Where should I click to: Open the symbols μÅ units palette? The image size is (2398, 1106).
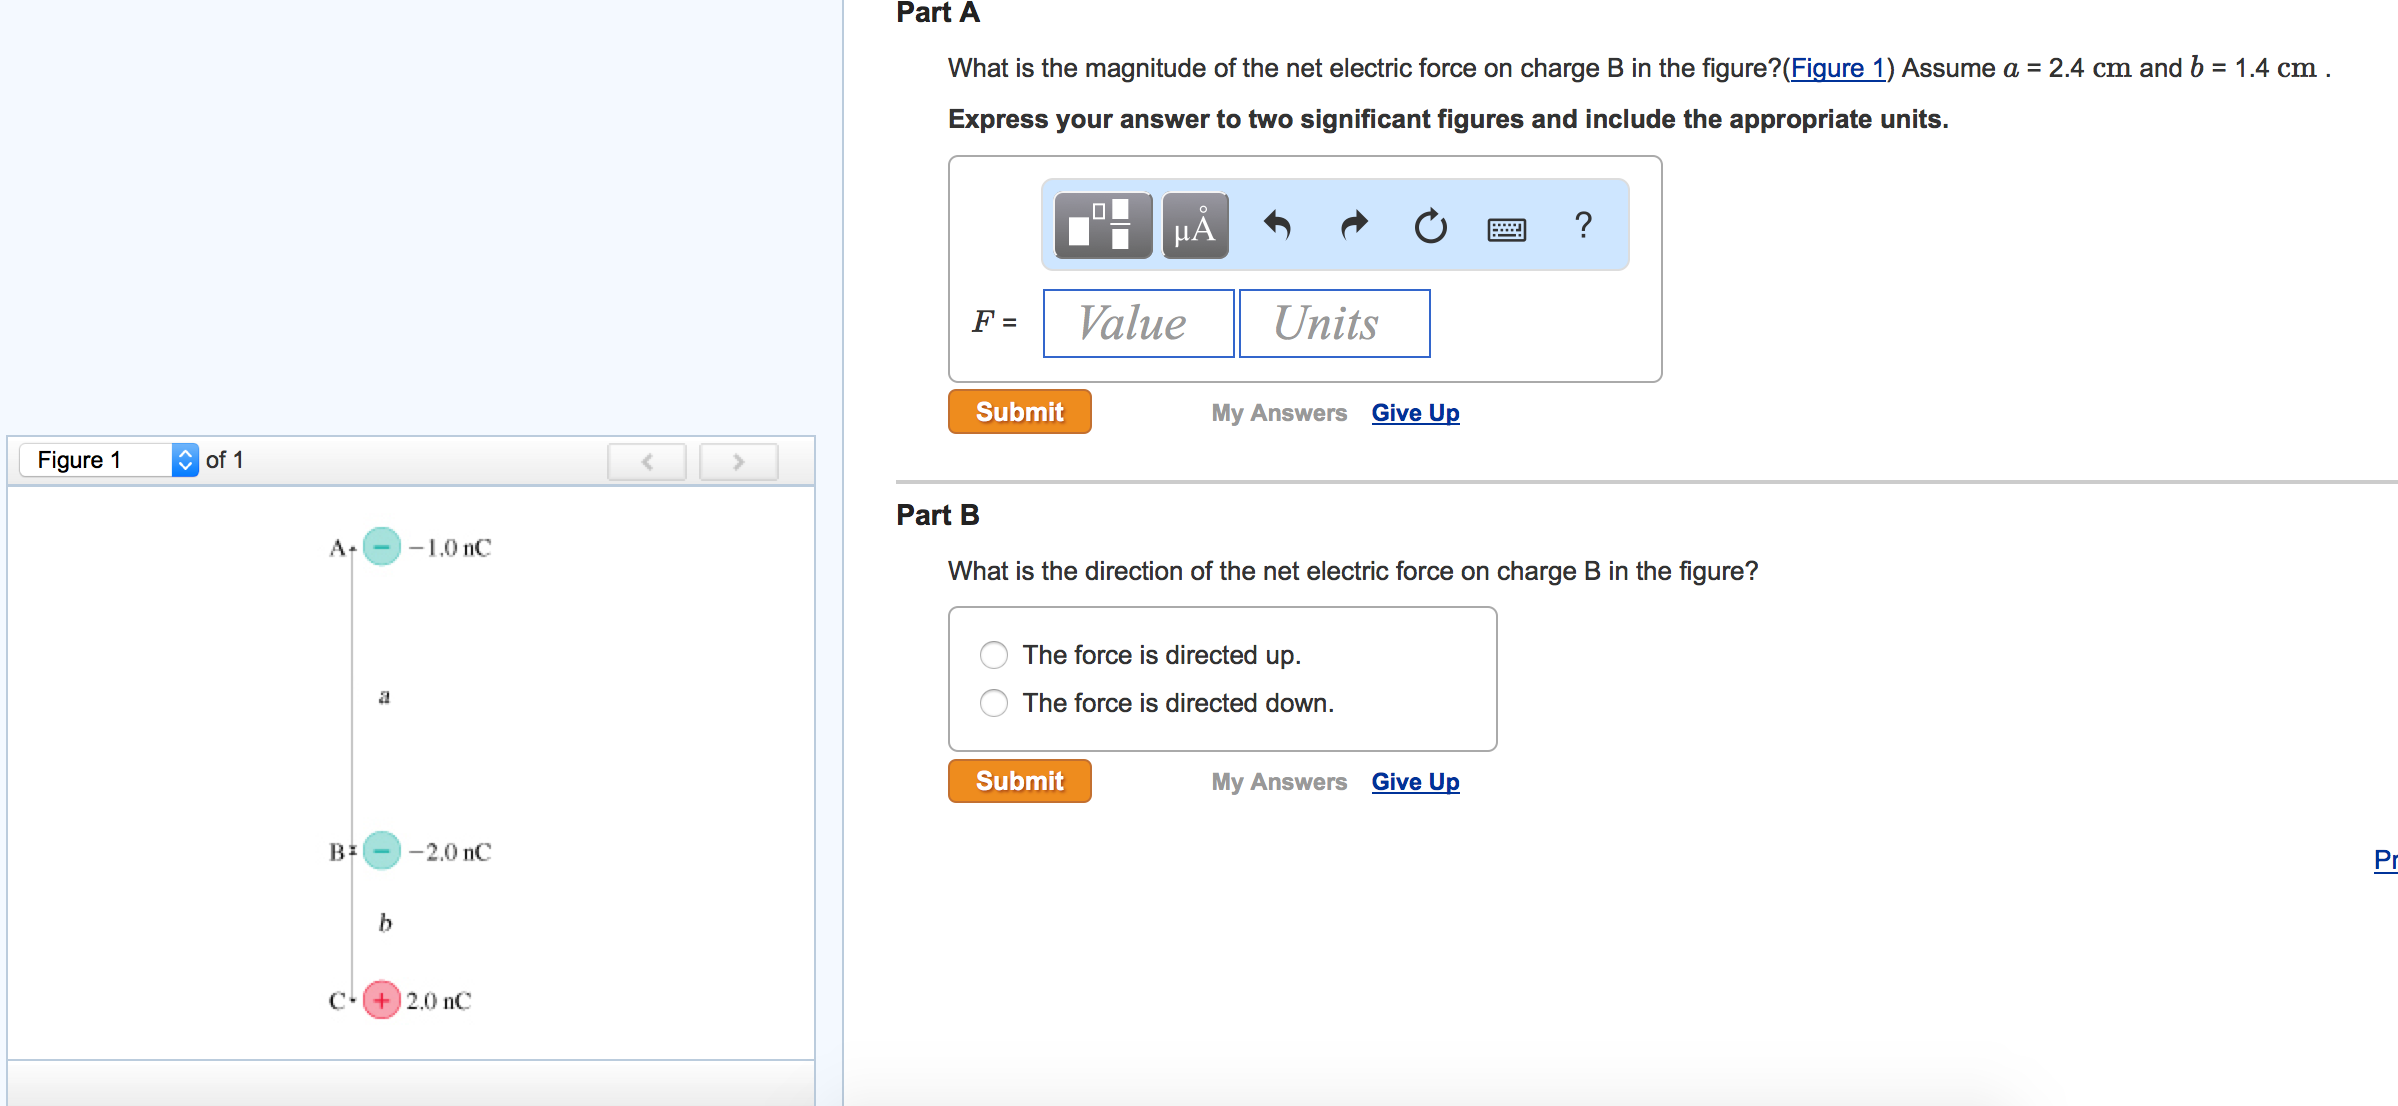pos(1195,226)
